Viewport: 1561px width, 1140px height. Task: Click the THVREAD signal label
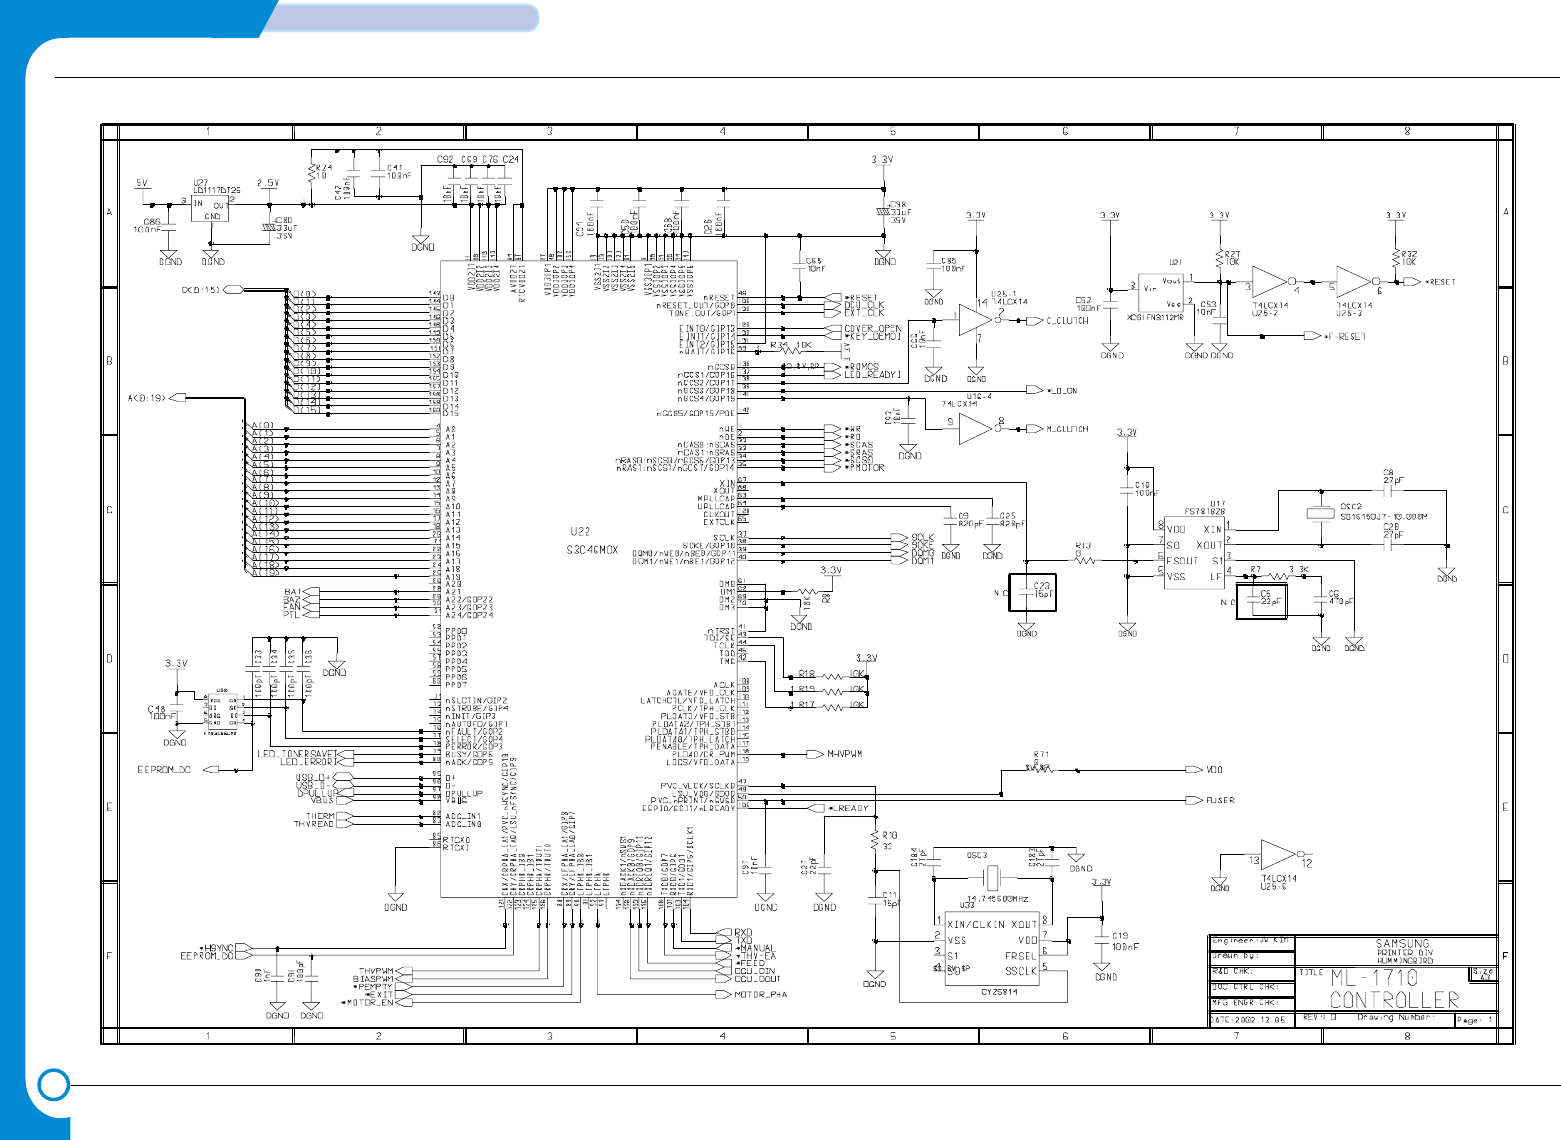pyautogui.click(x=314, y=824)
